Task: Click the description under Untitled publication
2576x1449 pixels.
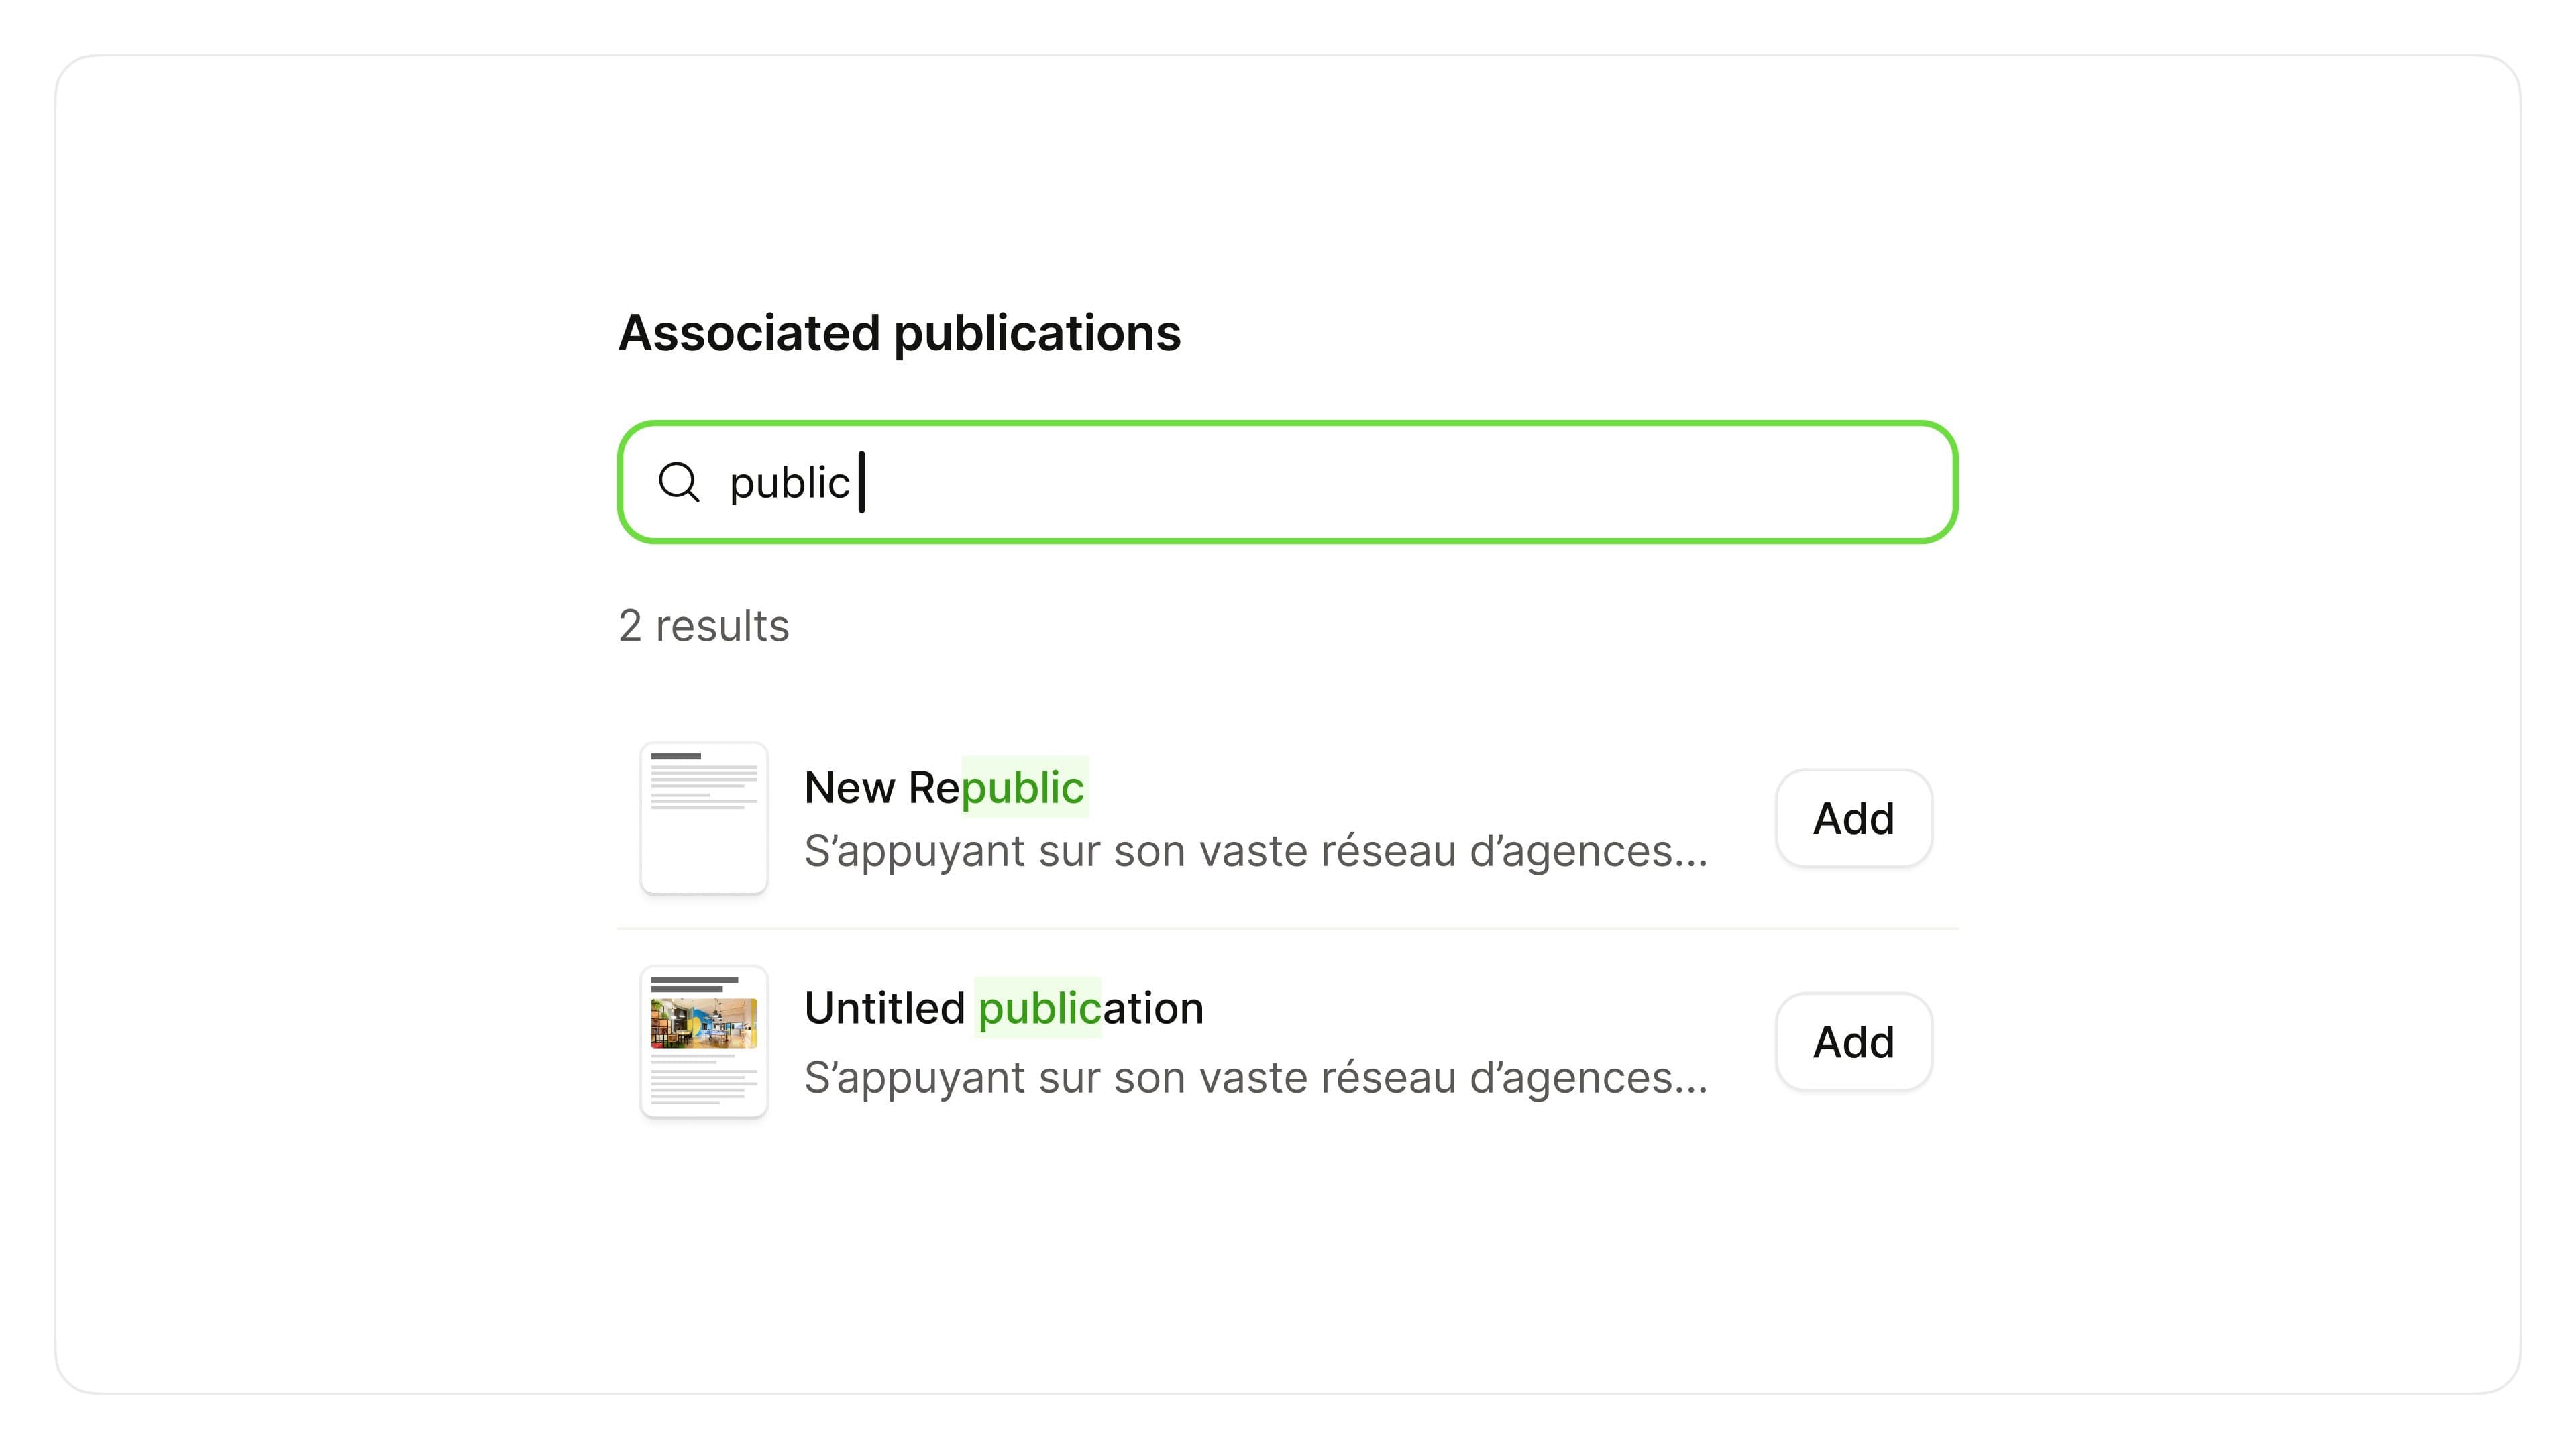Action: coord(1256,1078)
